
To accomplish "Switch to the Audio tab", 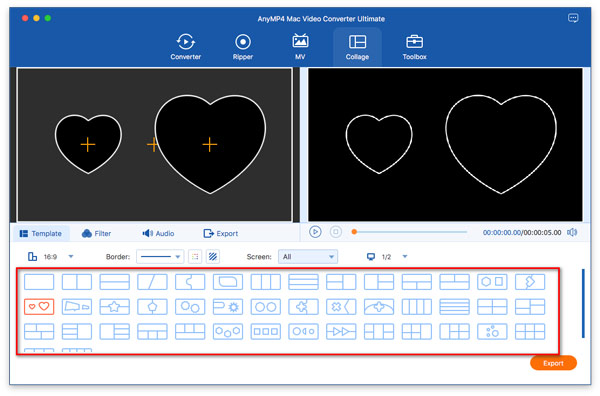I will coord(158,233).
